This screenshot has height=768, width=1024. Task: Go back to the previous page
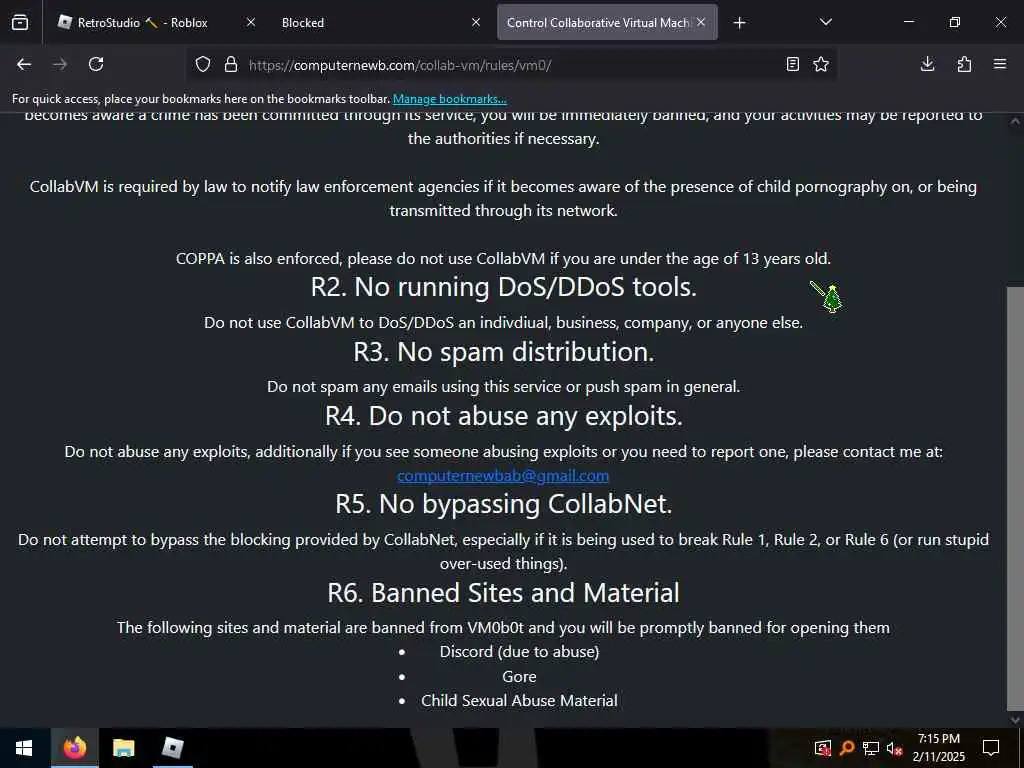point(24,64)
